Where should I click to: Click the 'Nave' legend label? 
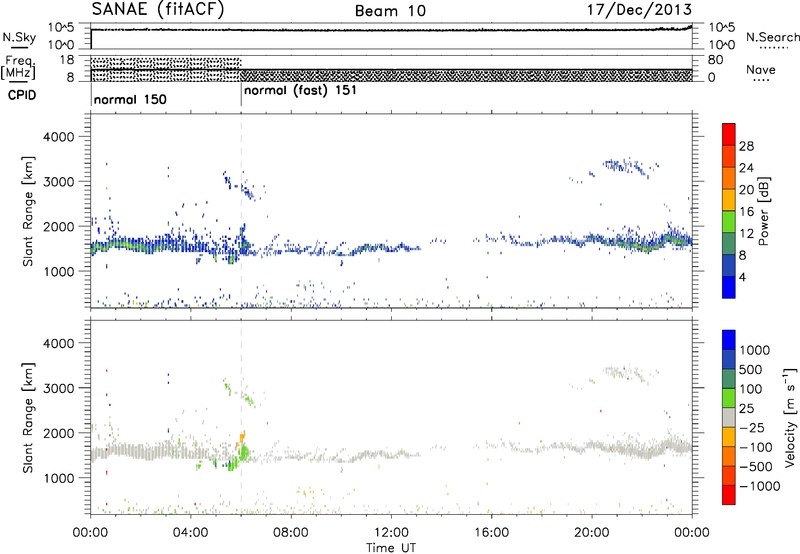click(761, 69)
